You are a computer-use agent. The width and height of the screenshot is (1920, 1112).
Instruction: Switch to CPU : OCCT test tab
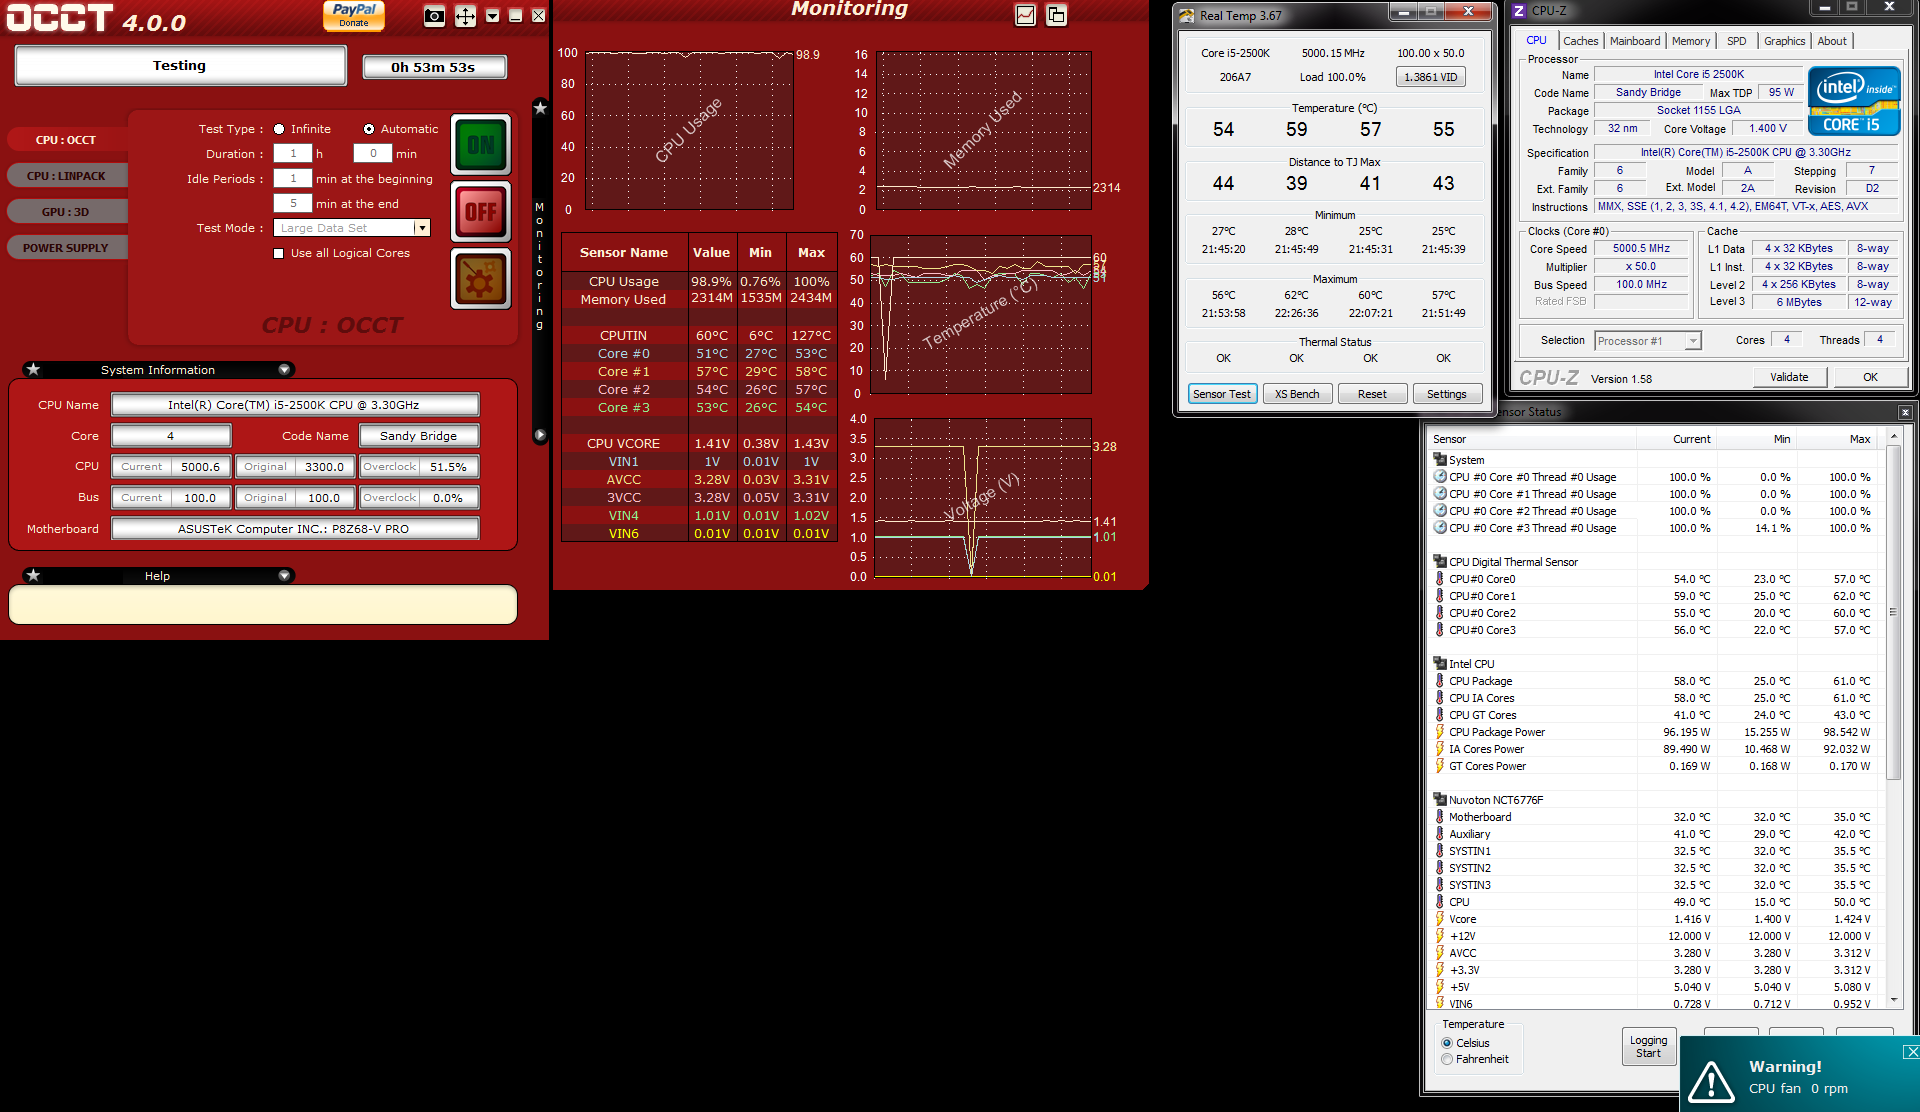[x=66, y=140]
